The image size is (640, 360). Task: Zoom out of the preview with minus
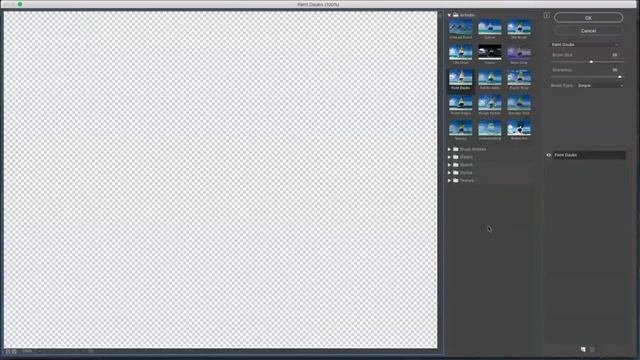click(8, 351)
